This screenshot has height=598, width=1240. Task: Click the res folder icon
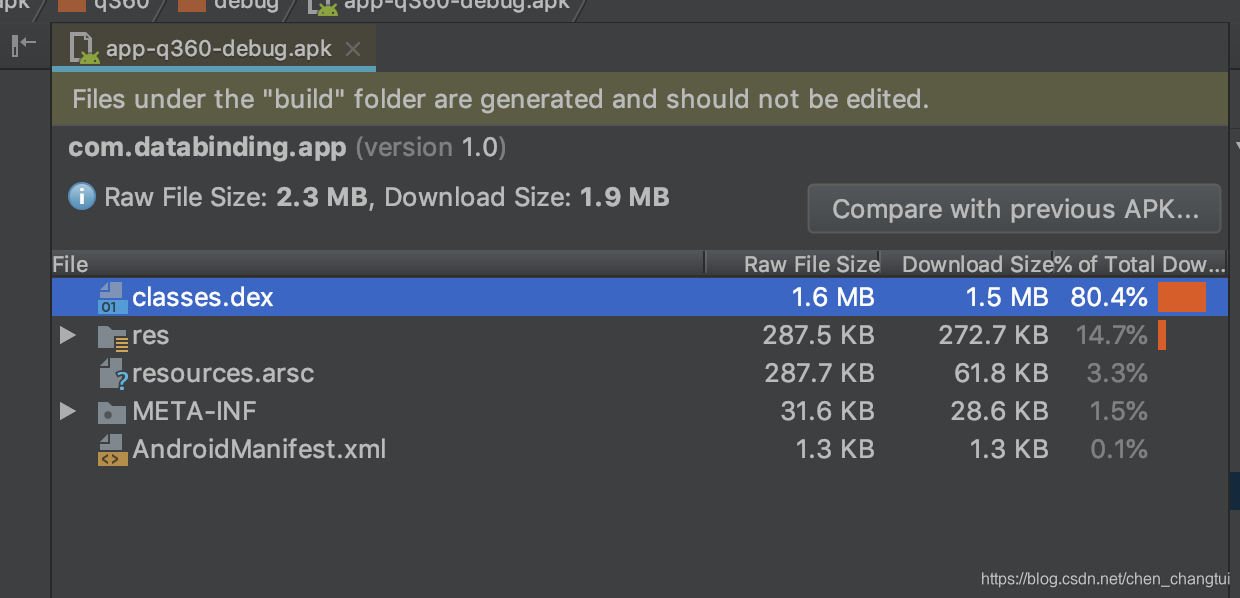click(x=113, y=336)
